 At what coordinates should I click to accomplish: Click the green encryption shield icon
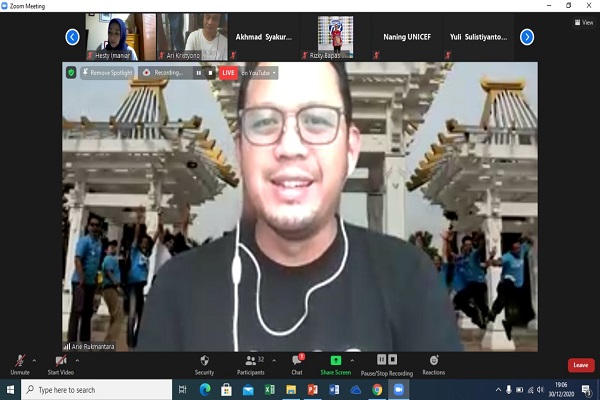(71, 73)
